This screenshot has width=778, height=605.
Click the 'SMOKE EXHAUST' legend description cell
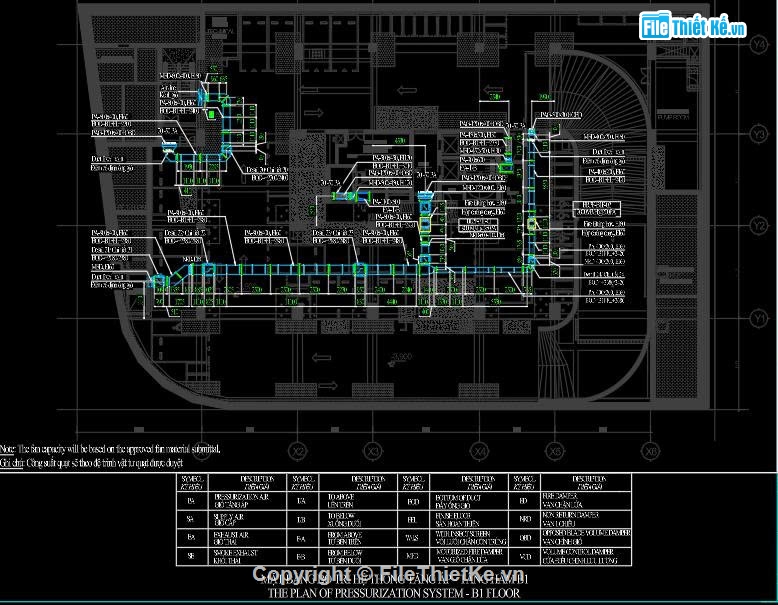[248, 556]
